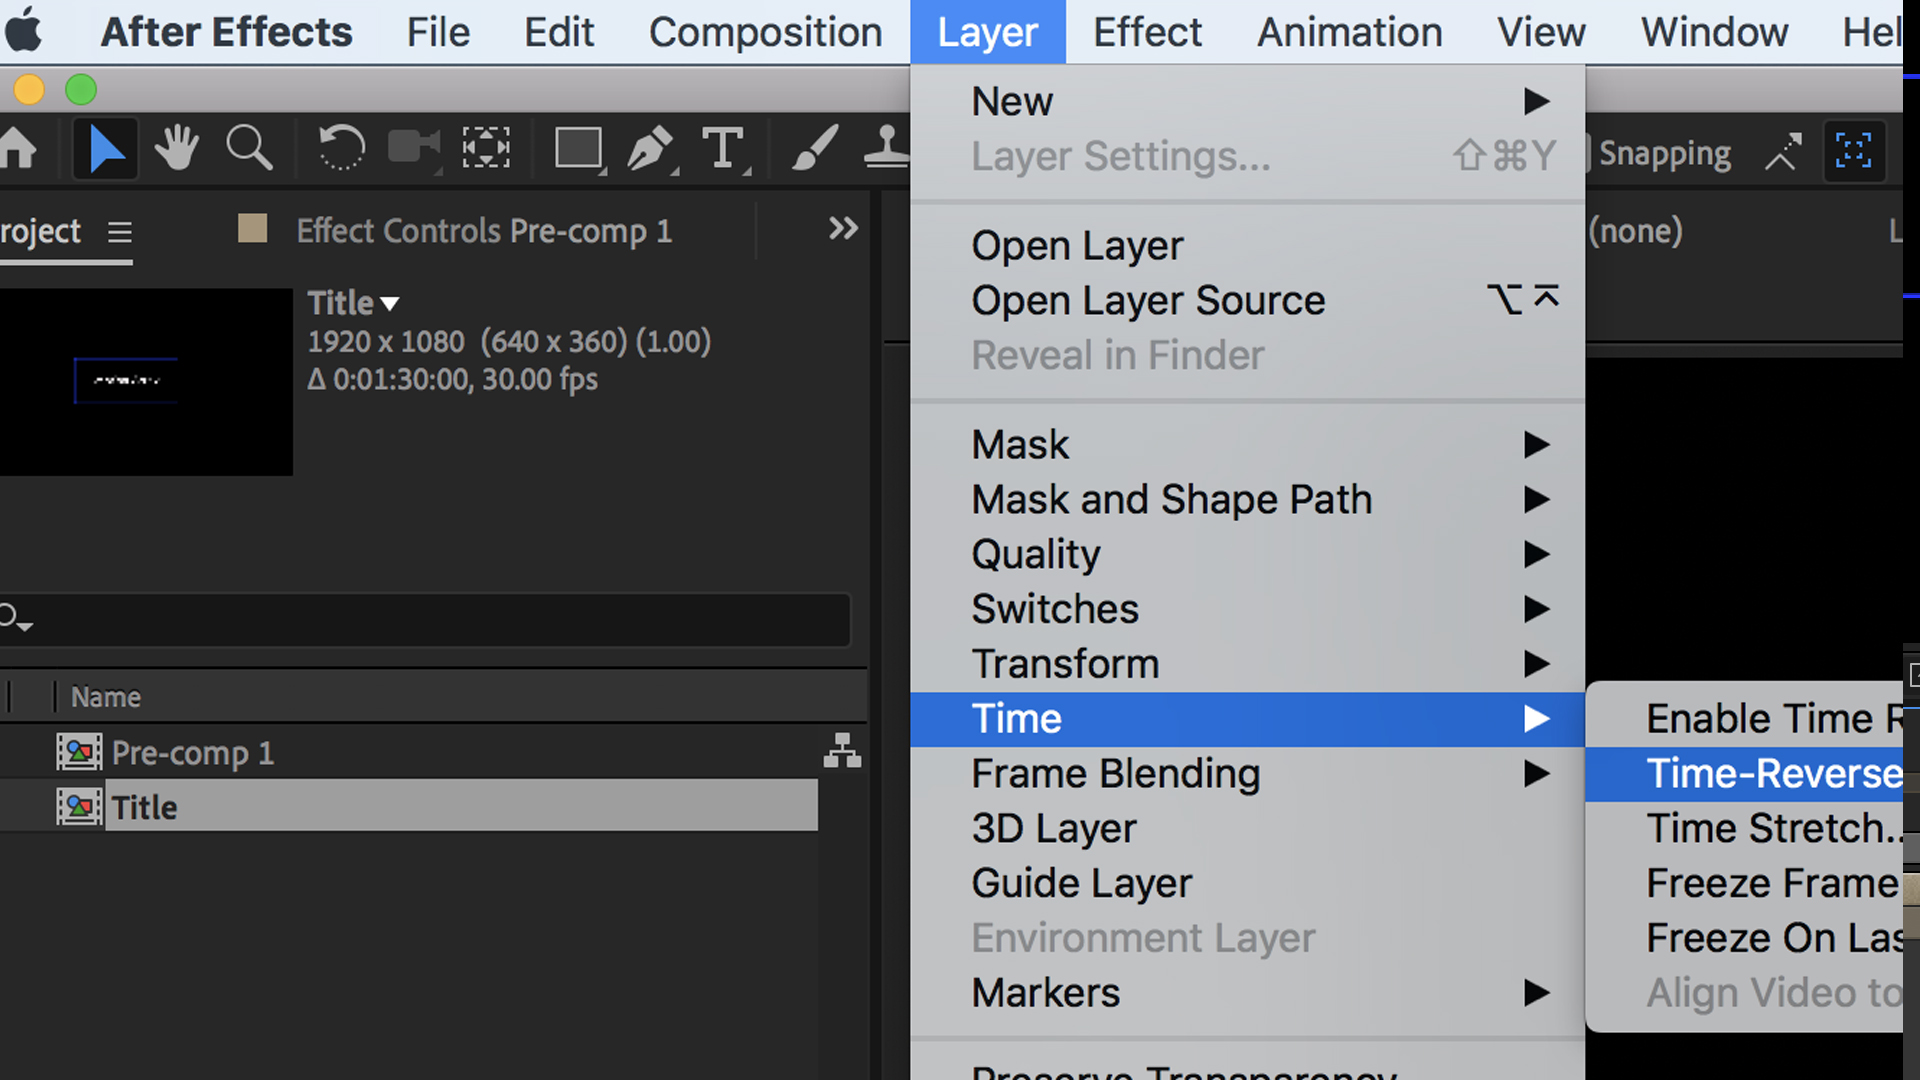Select the Zoom tool
The width and height of the screenshot is (1920, 1080).
(248, 148)
